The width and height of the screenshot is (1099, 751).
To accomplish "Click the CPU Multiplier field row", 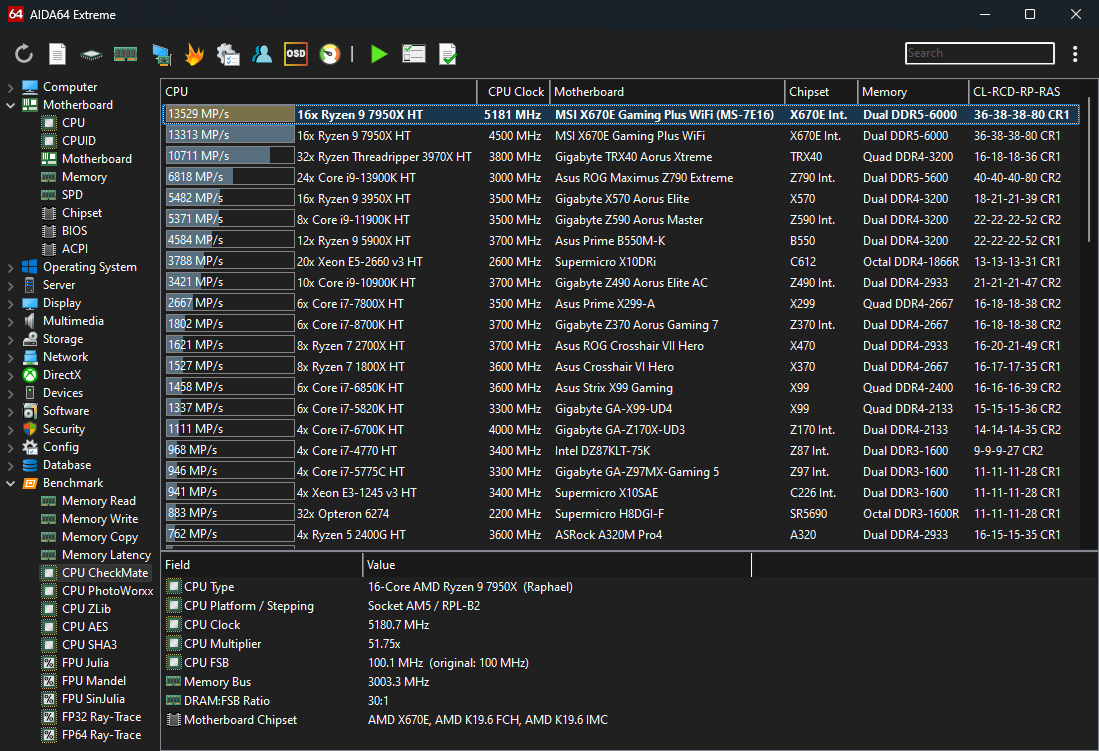I will (457, 644).
